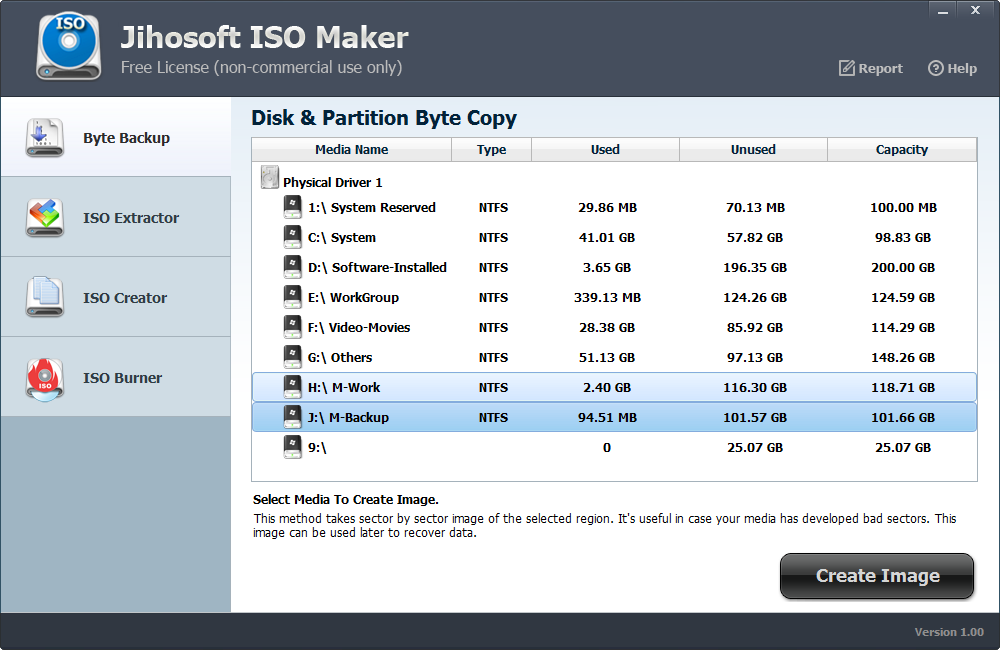The height and width of the screenshot is (650, 1000).
Task: Click the 85.92 GB unused value
Action: (x=755, y=327)
